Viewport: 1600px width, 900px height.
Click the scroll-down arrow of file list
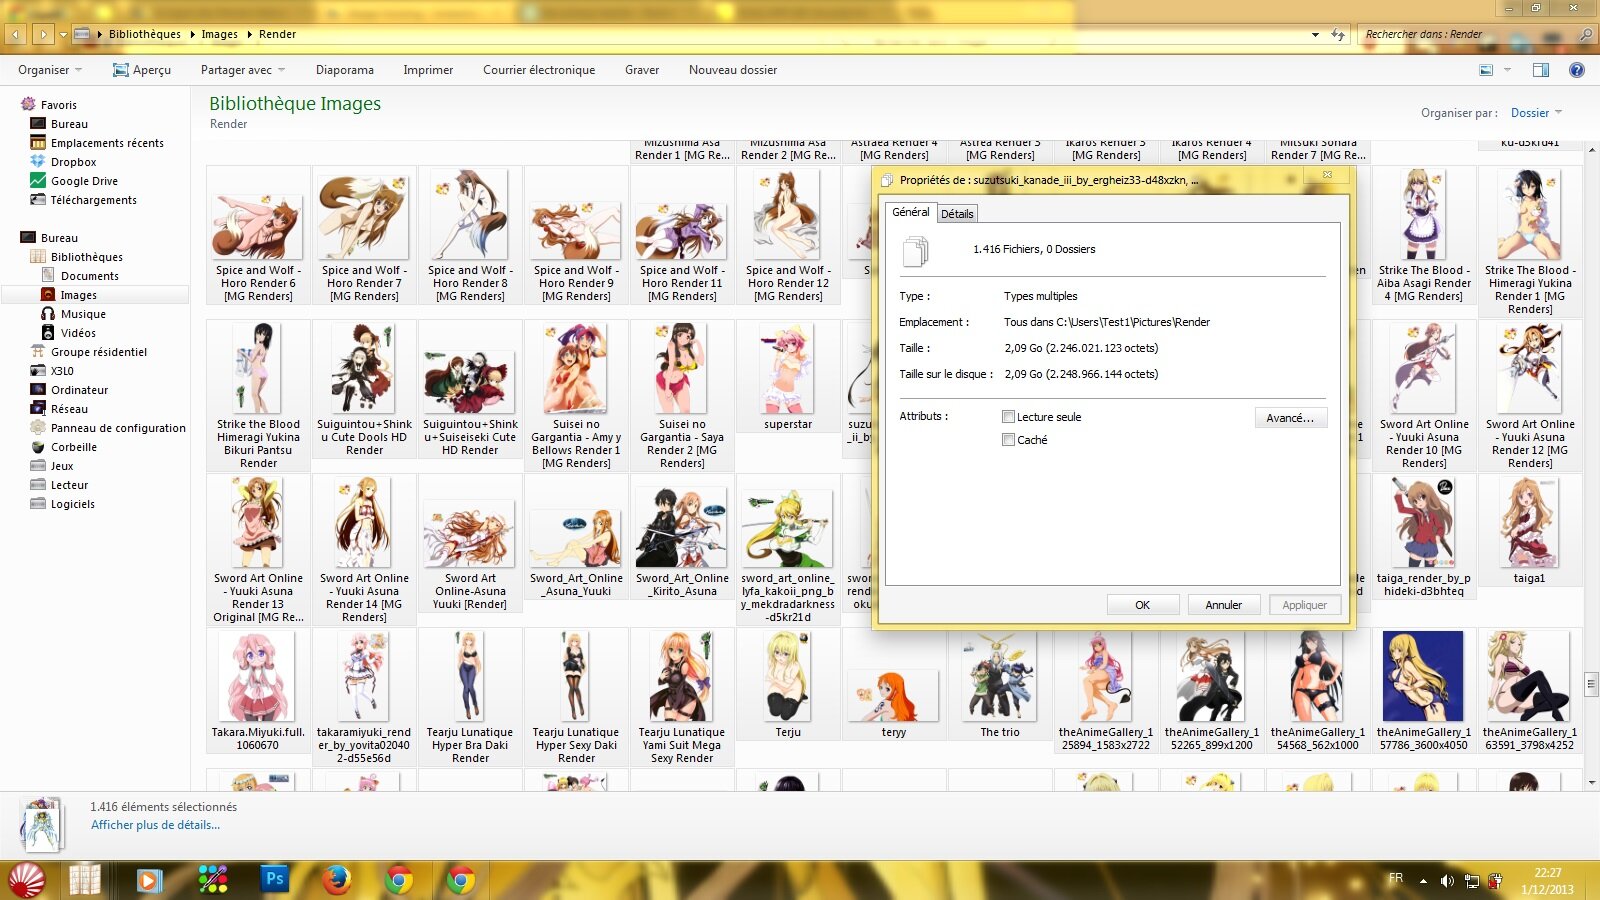[x=1591, y=782]
